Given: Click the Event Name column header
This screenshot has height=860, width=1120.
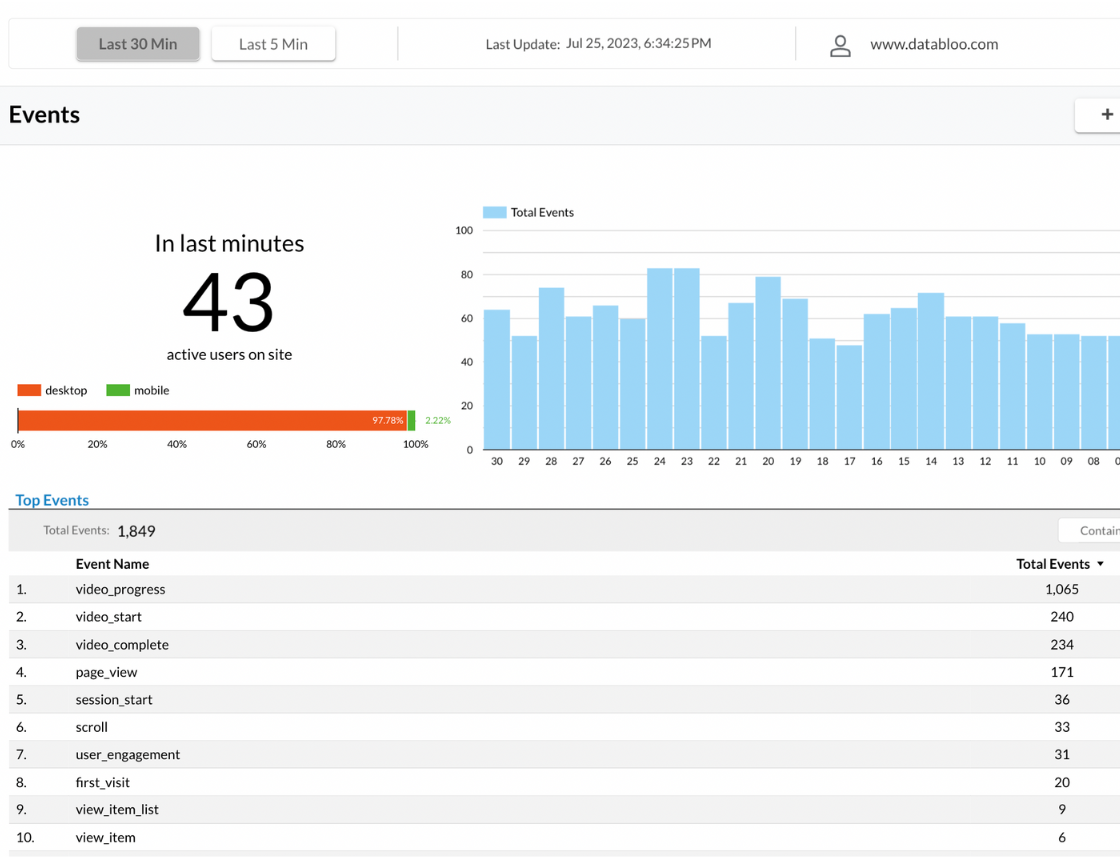Looking at the screenshot, I should [x=112, y=564].
